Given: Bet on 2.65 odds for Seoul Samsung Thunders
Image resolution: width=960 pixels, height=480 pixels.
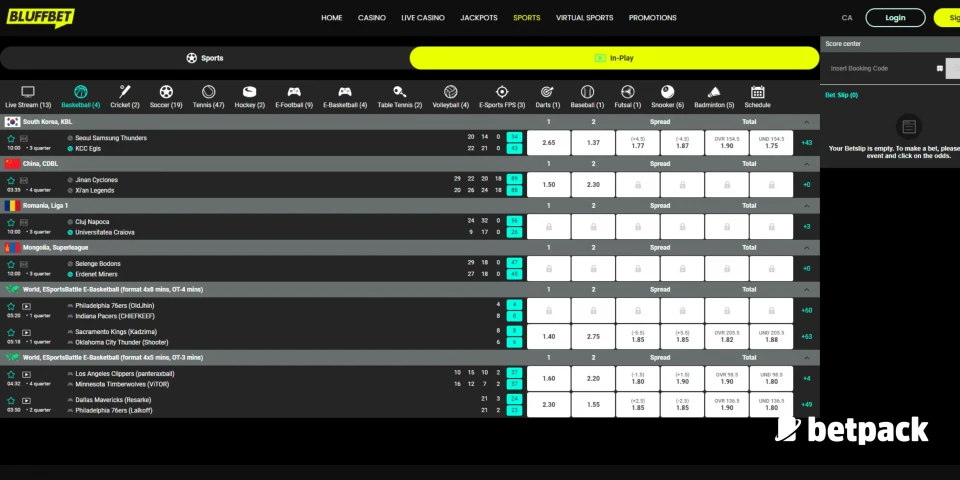Looking at the screenshot, I should tap(548, 143).
